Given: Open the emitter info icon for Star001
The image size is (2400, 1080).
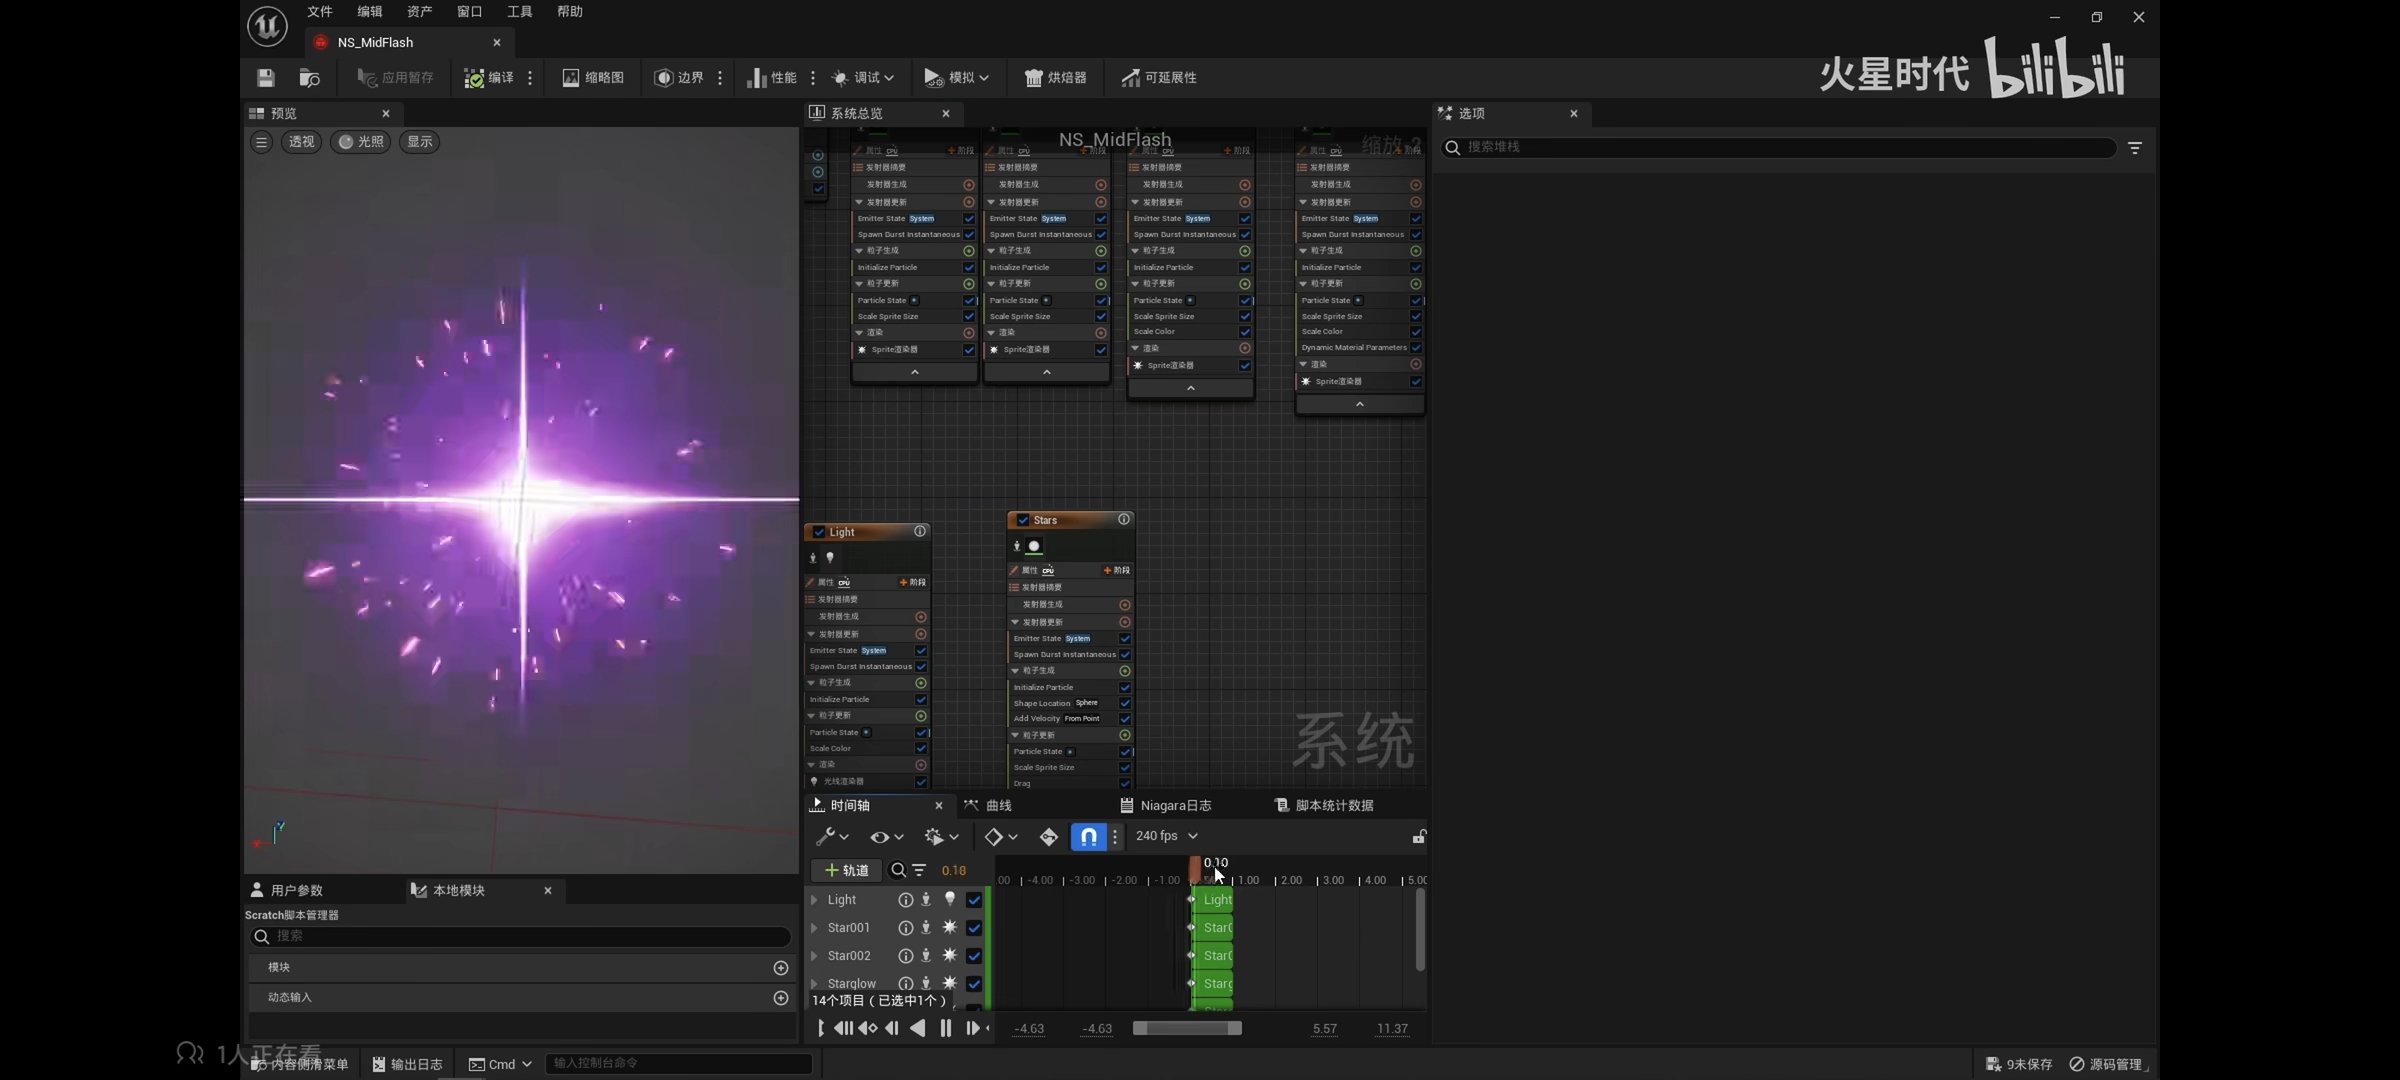Looking at the screenshot, I should (x=905, y=928).
